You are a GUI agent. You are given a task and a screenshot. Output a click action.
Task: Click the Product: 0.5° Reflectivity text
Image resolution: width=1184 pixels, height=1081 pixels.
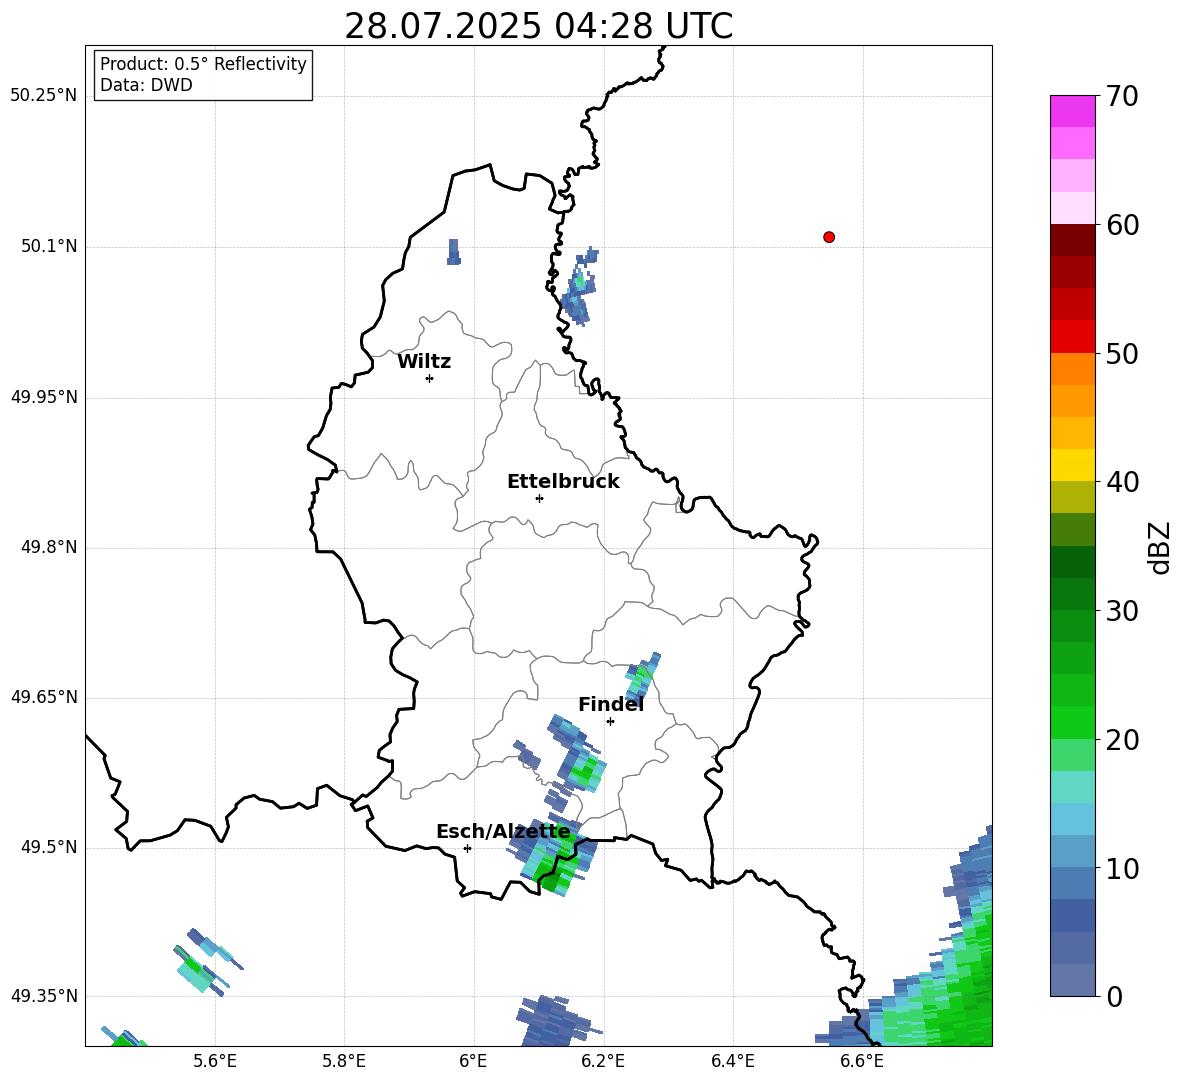coord(203,63)
